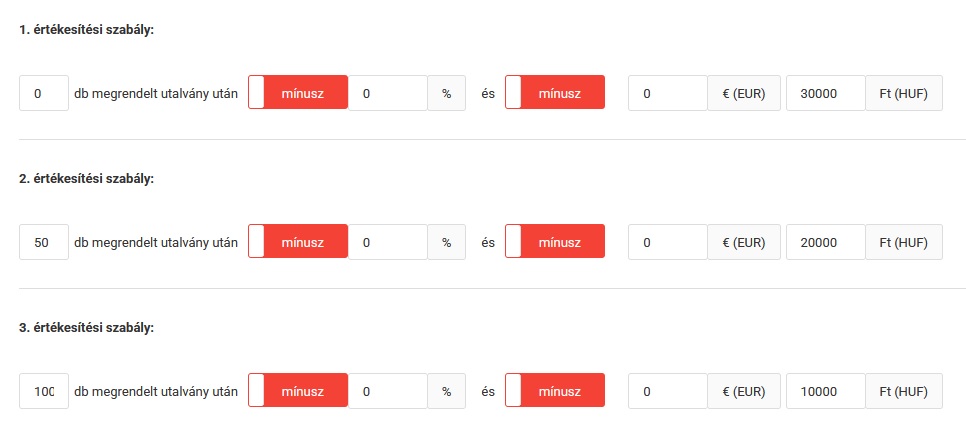Click rule 2 quantity field showing 50
966x423 pixels.
click(44, 242)
